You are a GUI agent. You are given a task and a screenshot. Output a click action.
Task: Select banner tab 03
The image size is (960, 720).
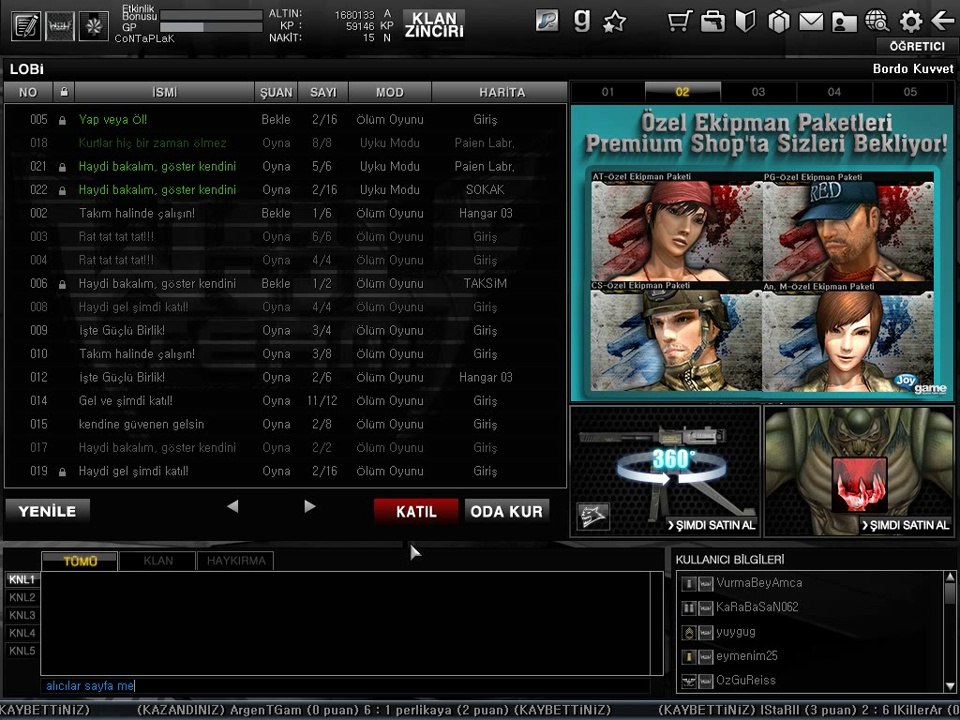[759, 92]
